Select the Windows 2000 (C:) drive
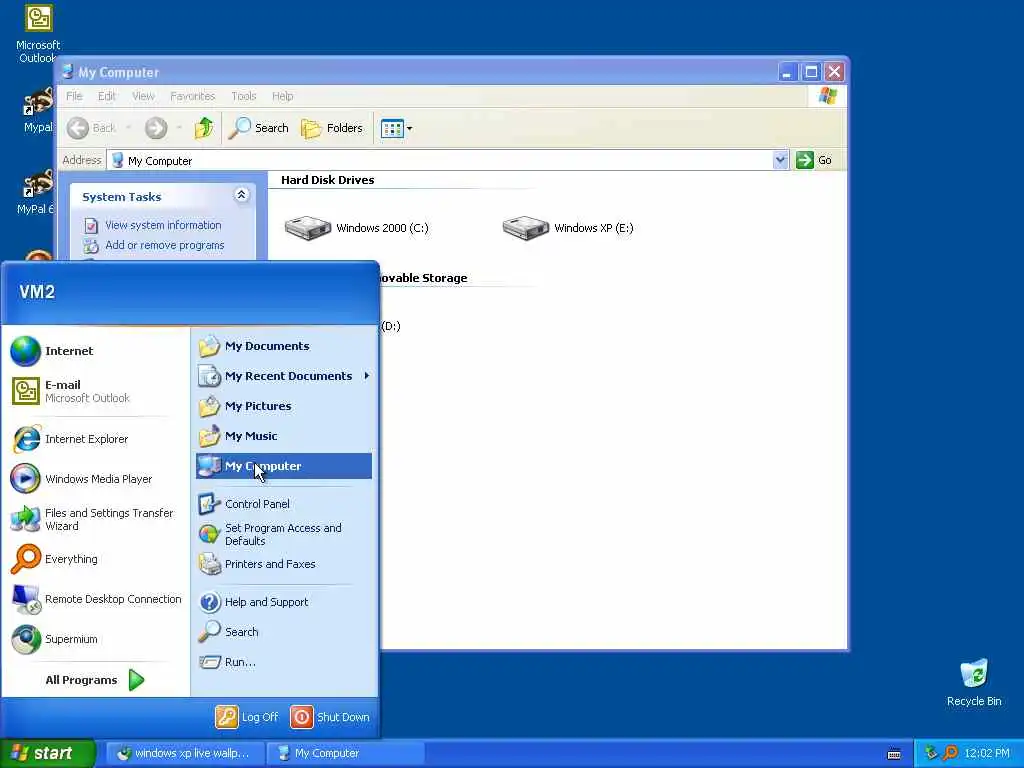Screen dimensions: 1024x768 tap(357, 228)
